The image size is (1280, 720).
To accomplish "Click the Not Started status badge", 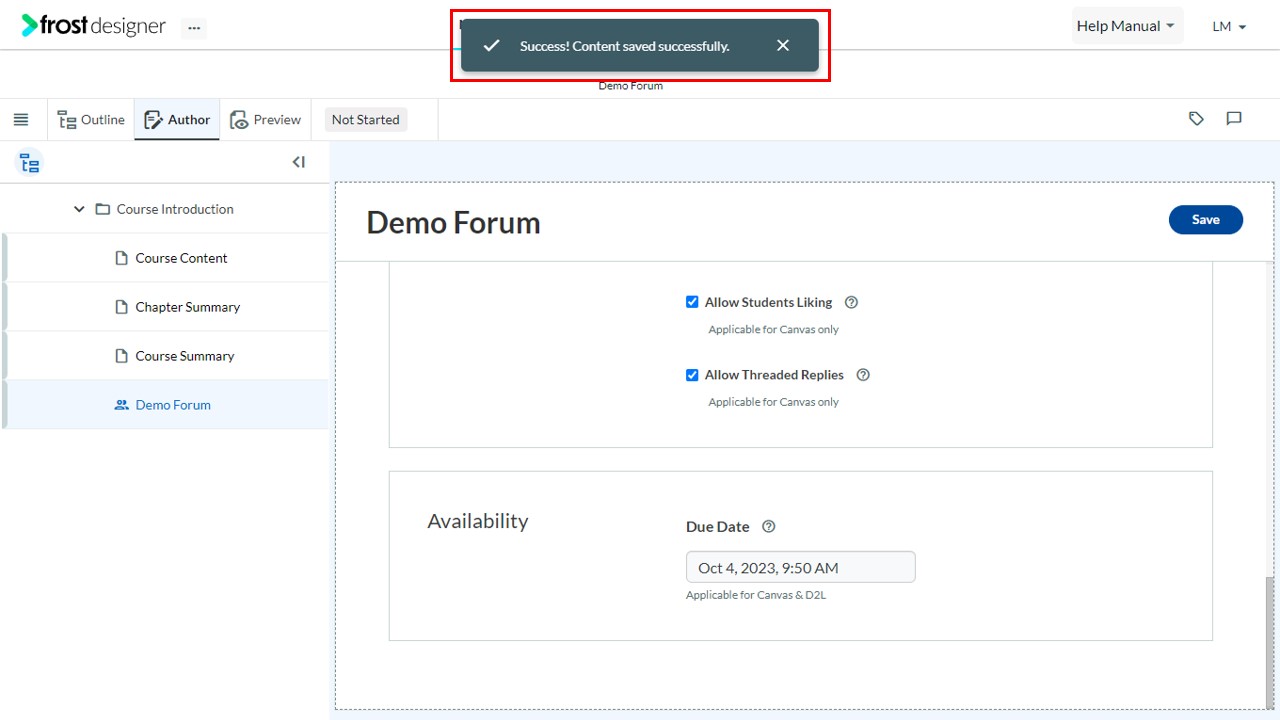I will 366,120.
